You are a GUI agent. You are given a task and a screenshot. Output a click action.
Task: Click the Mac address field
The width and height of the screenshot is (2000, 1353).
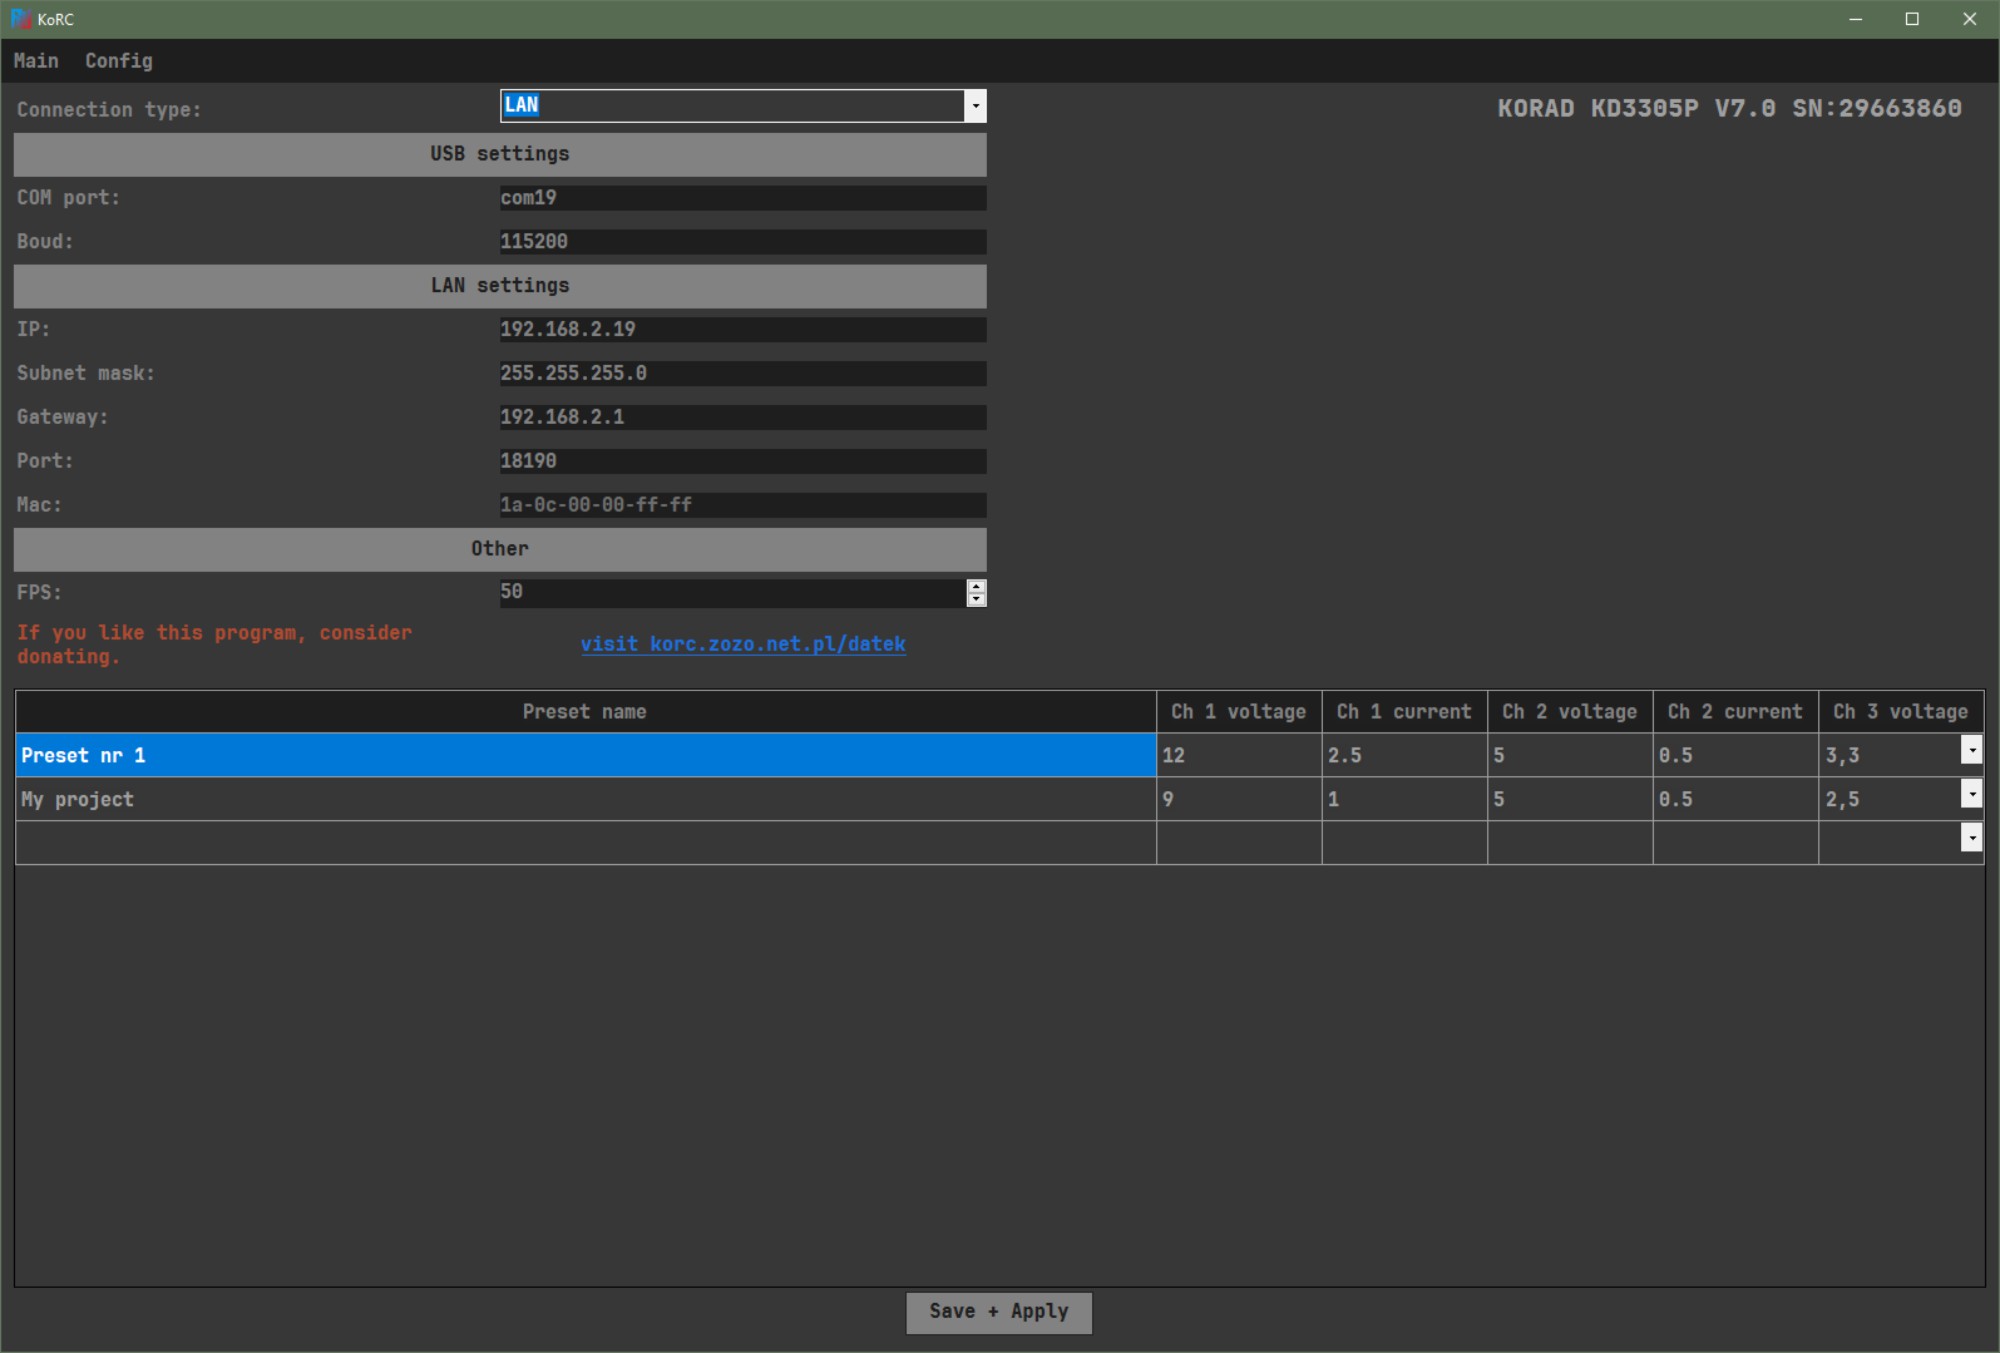pos(743,505)
